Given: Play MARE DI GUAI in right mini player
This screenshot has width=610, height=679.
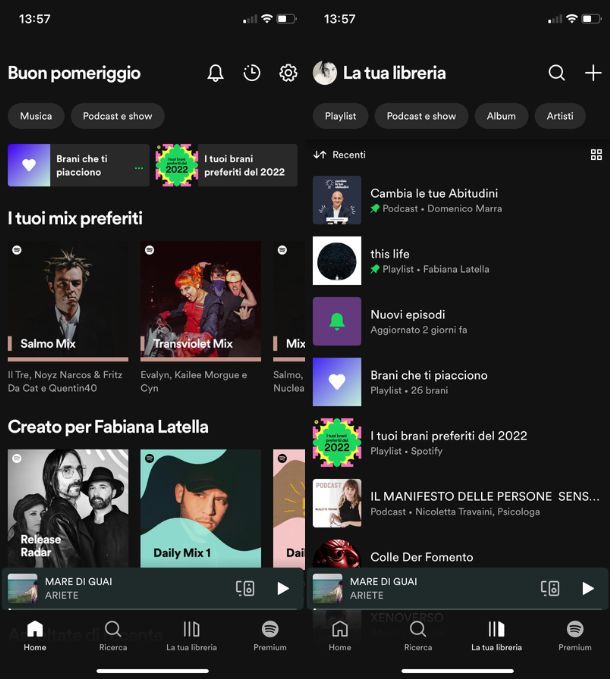Looking at the screenshot, I should pyautogui.click(x=587, y=588).
